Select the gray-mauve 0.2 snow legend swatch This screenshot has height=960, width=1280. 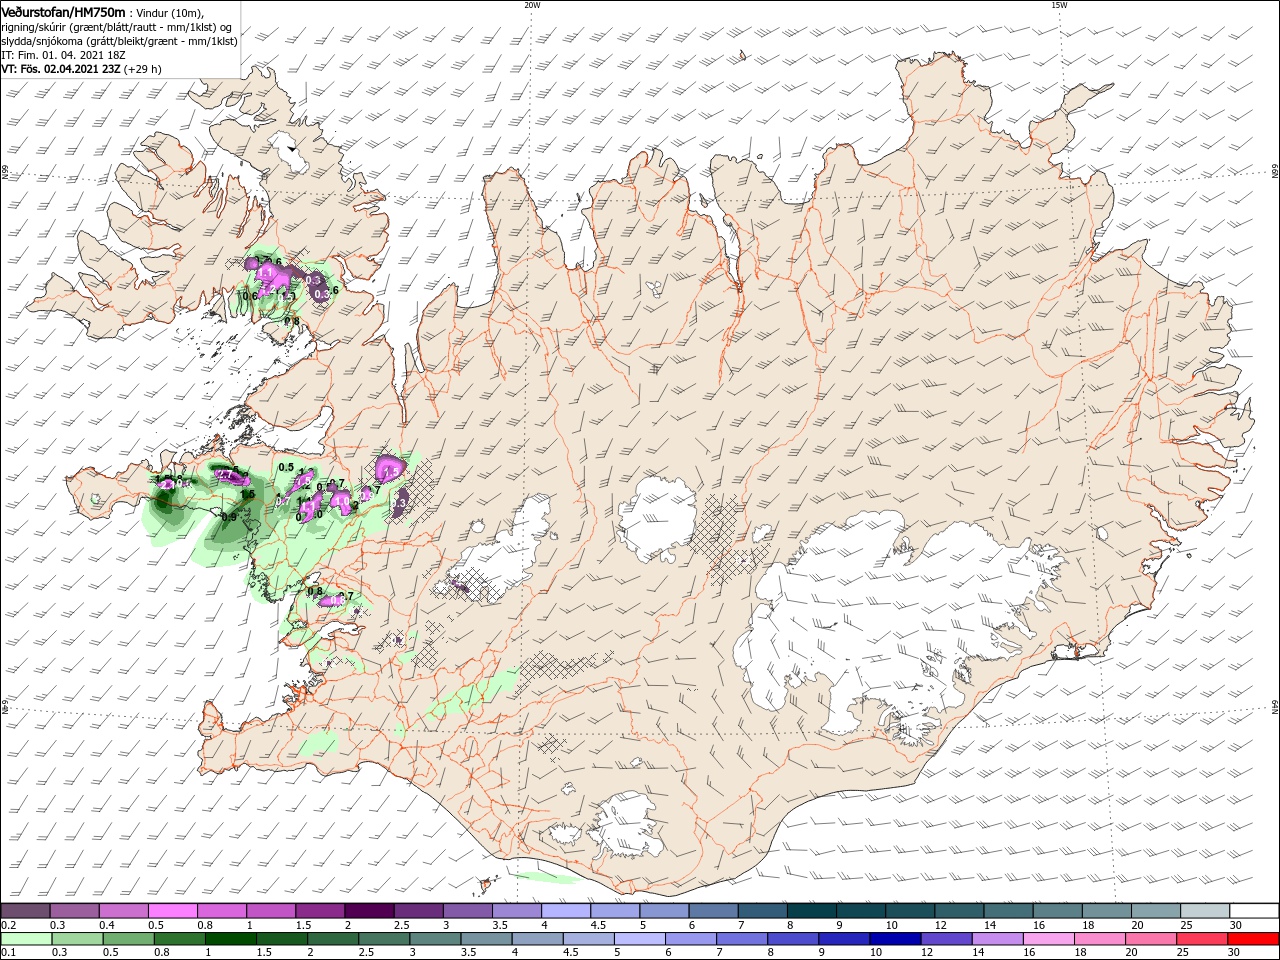pos(25,911)
